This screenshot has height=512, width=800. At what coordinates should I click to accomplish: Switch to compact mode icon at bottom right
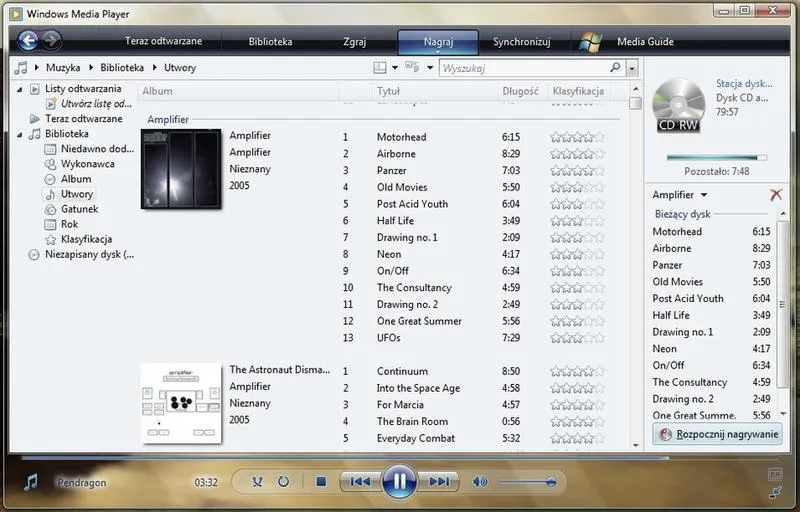[x=775, y=493]
